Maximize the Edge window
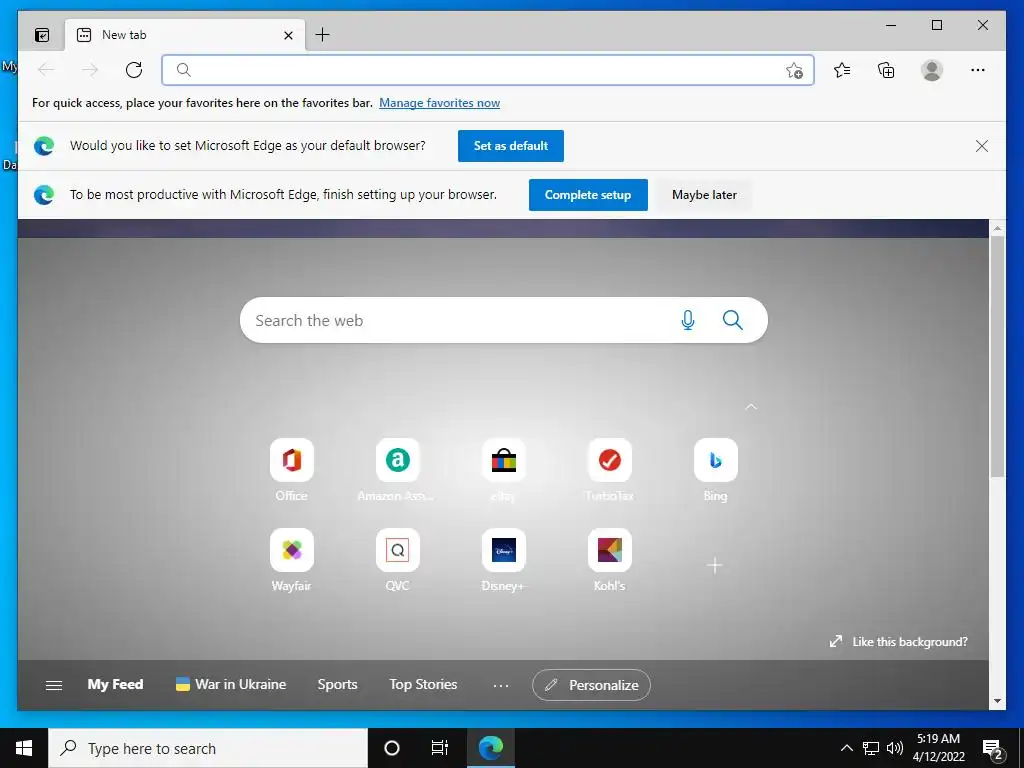The width and height of the screenshot is (1024, 768). 936,25
